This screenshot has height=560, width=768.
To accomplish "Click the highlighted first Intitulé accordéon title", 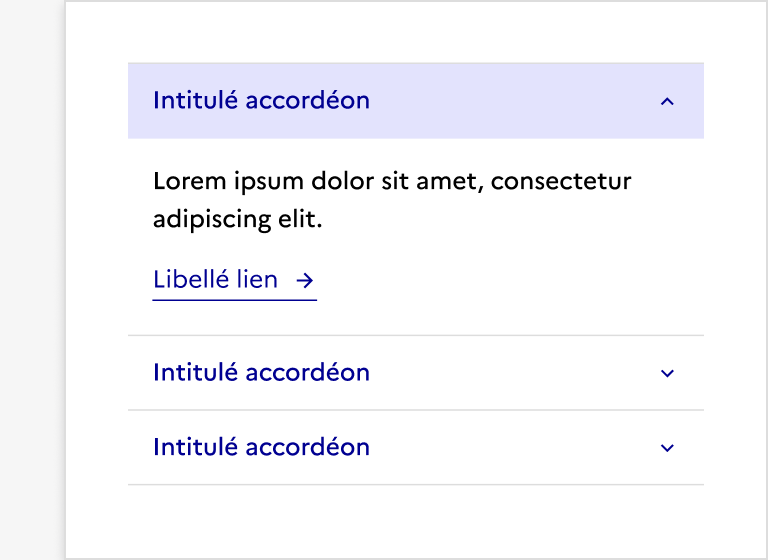I will 261,101.
